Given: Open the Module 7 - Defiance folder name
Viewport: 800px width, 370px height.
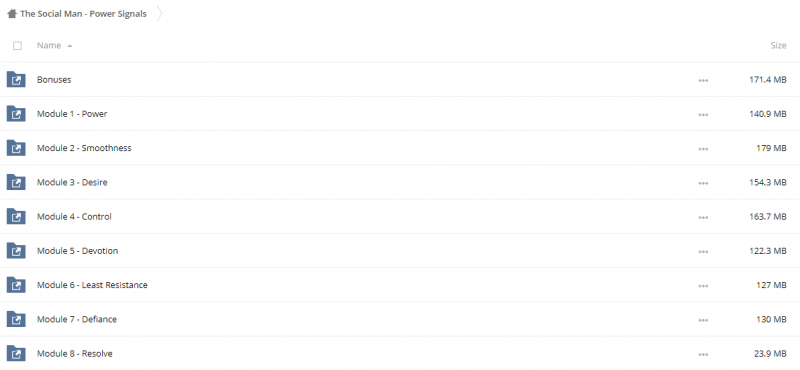Looking at the screenshot, I should [x=77, y=319].
